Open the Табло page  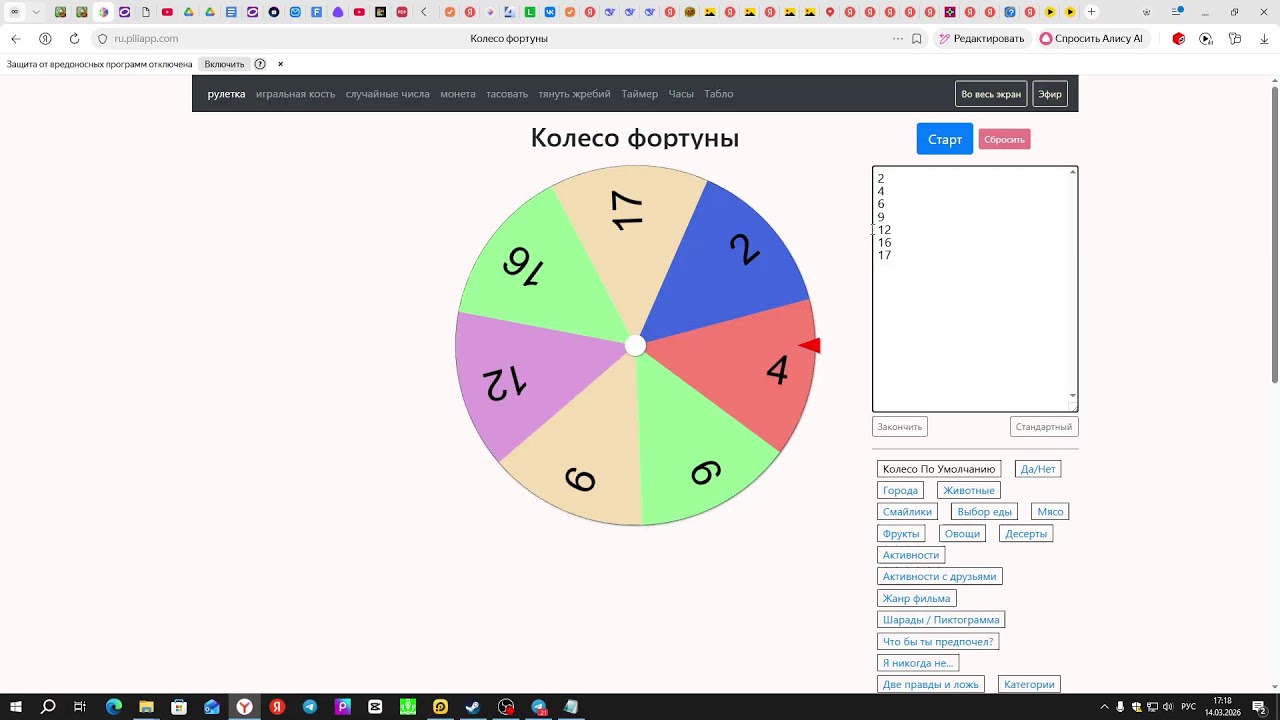[x=719, y=94]
